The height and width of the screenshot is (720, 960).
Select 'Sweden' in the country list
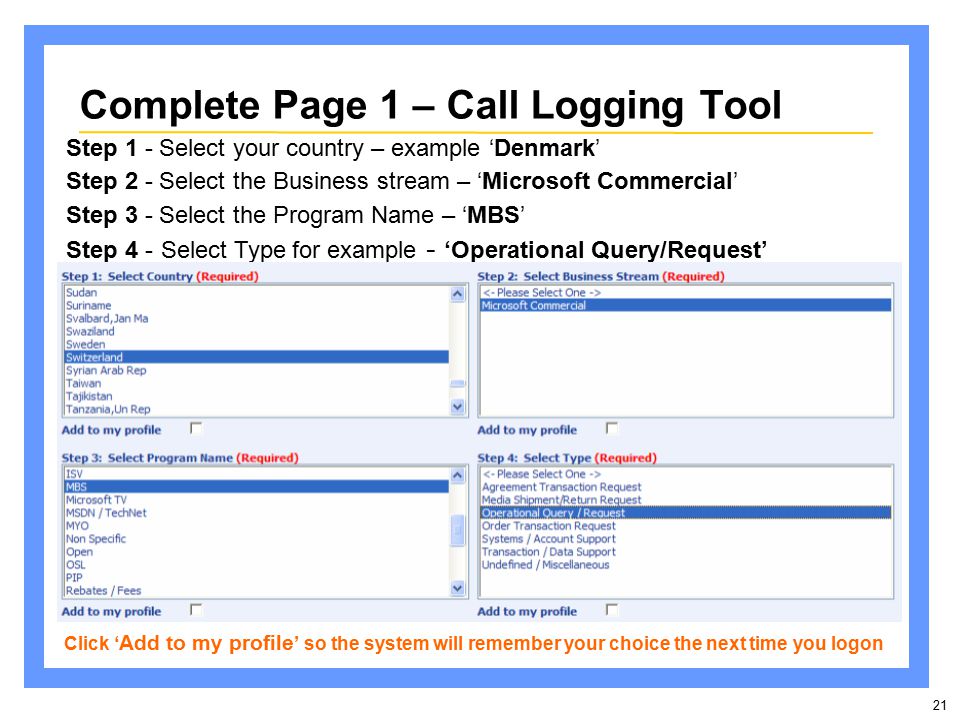[x=257, y=344]
